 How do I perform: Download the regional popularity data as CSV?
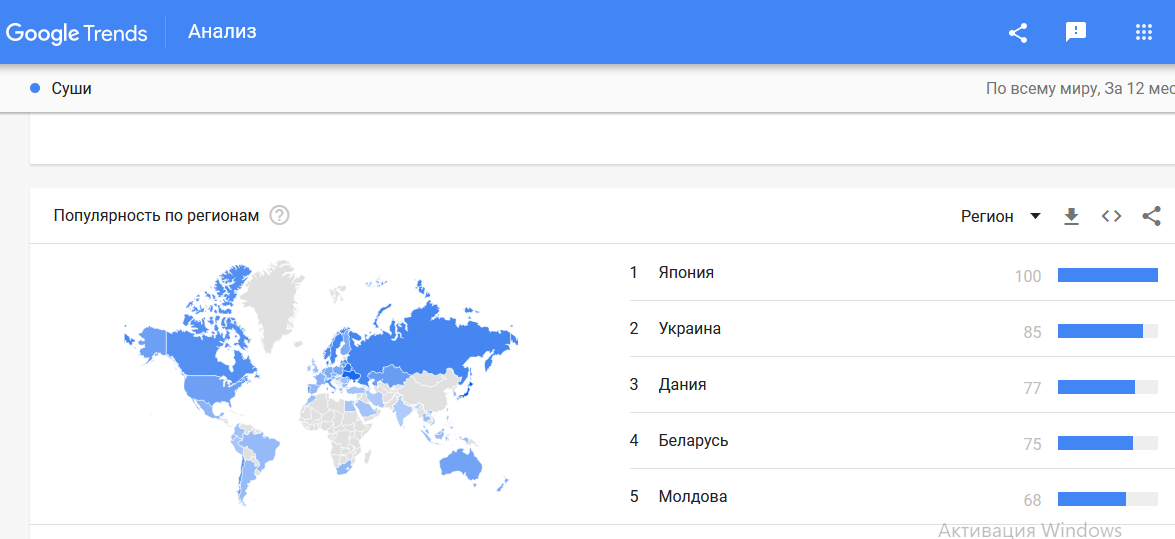[1072, 217]
